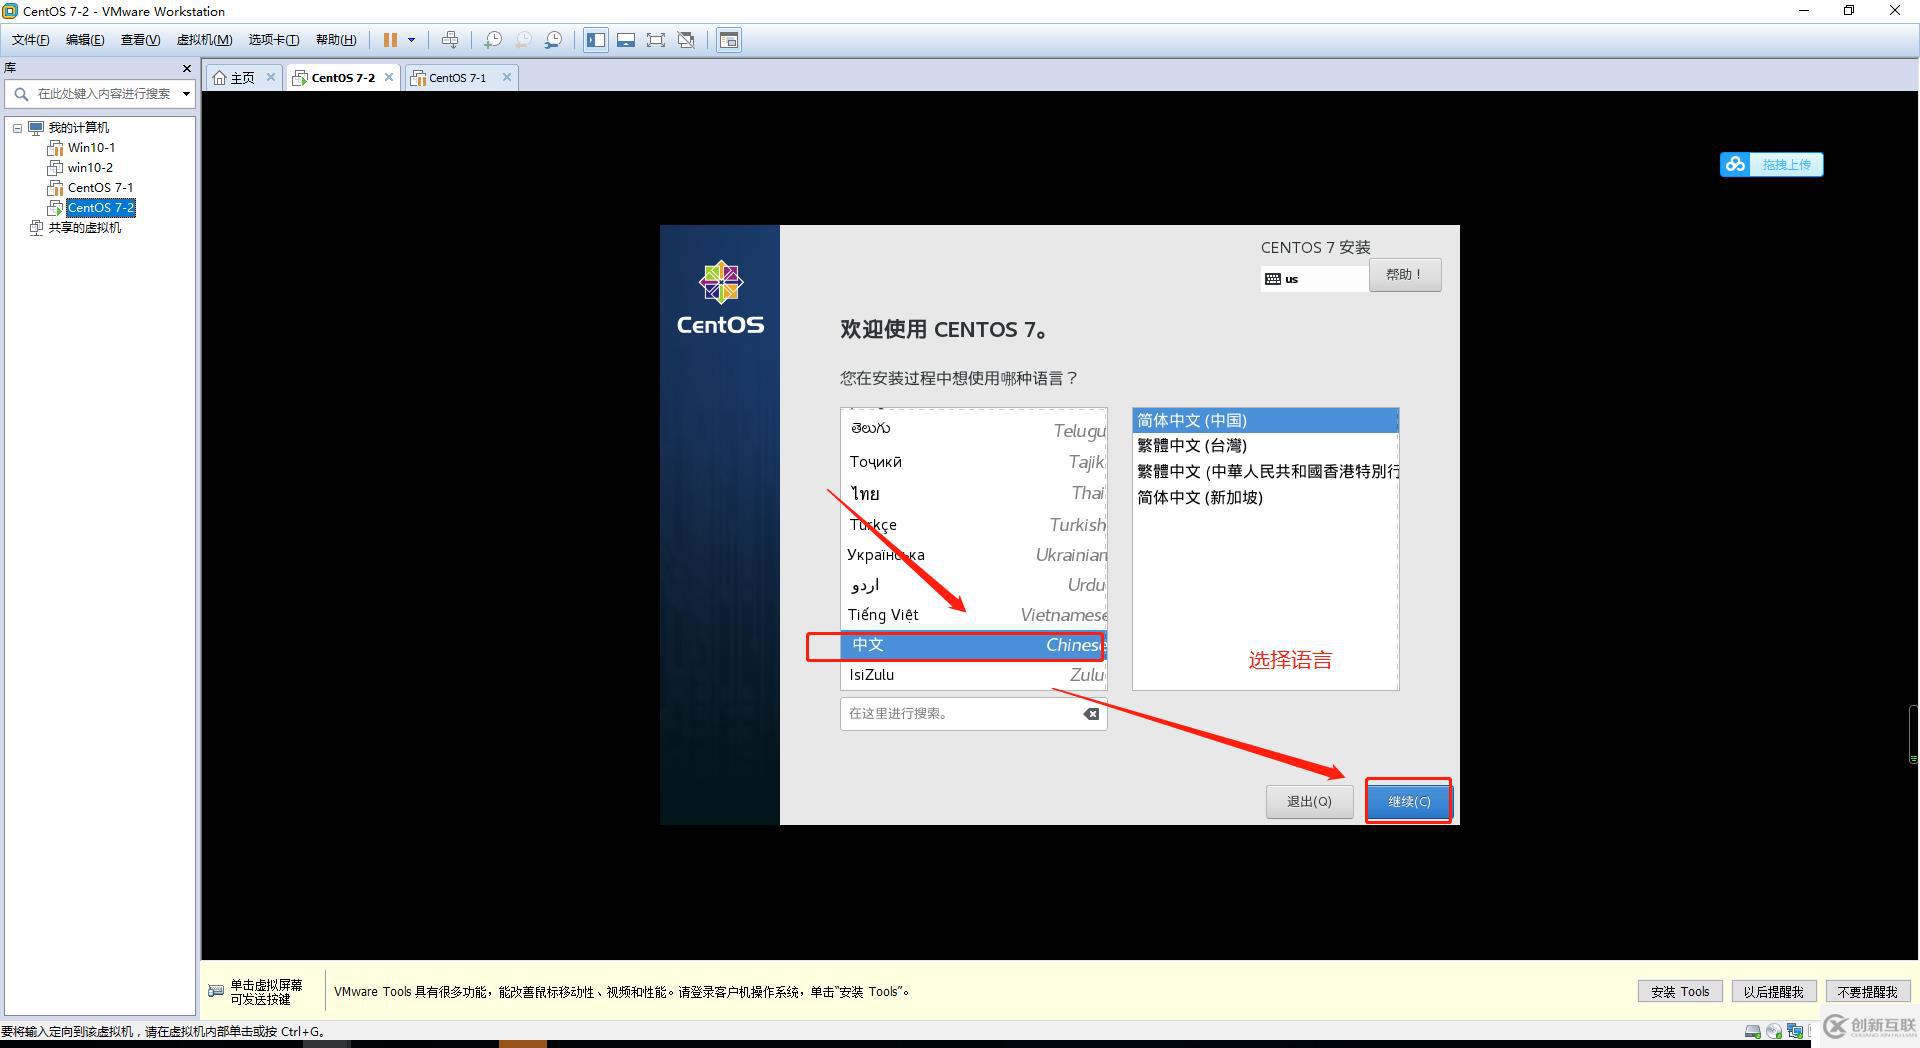Click the CD/DVD drive status icon
This screenshot has height=1048, width=1920.
coord(1773,1031)
